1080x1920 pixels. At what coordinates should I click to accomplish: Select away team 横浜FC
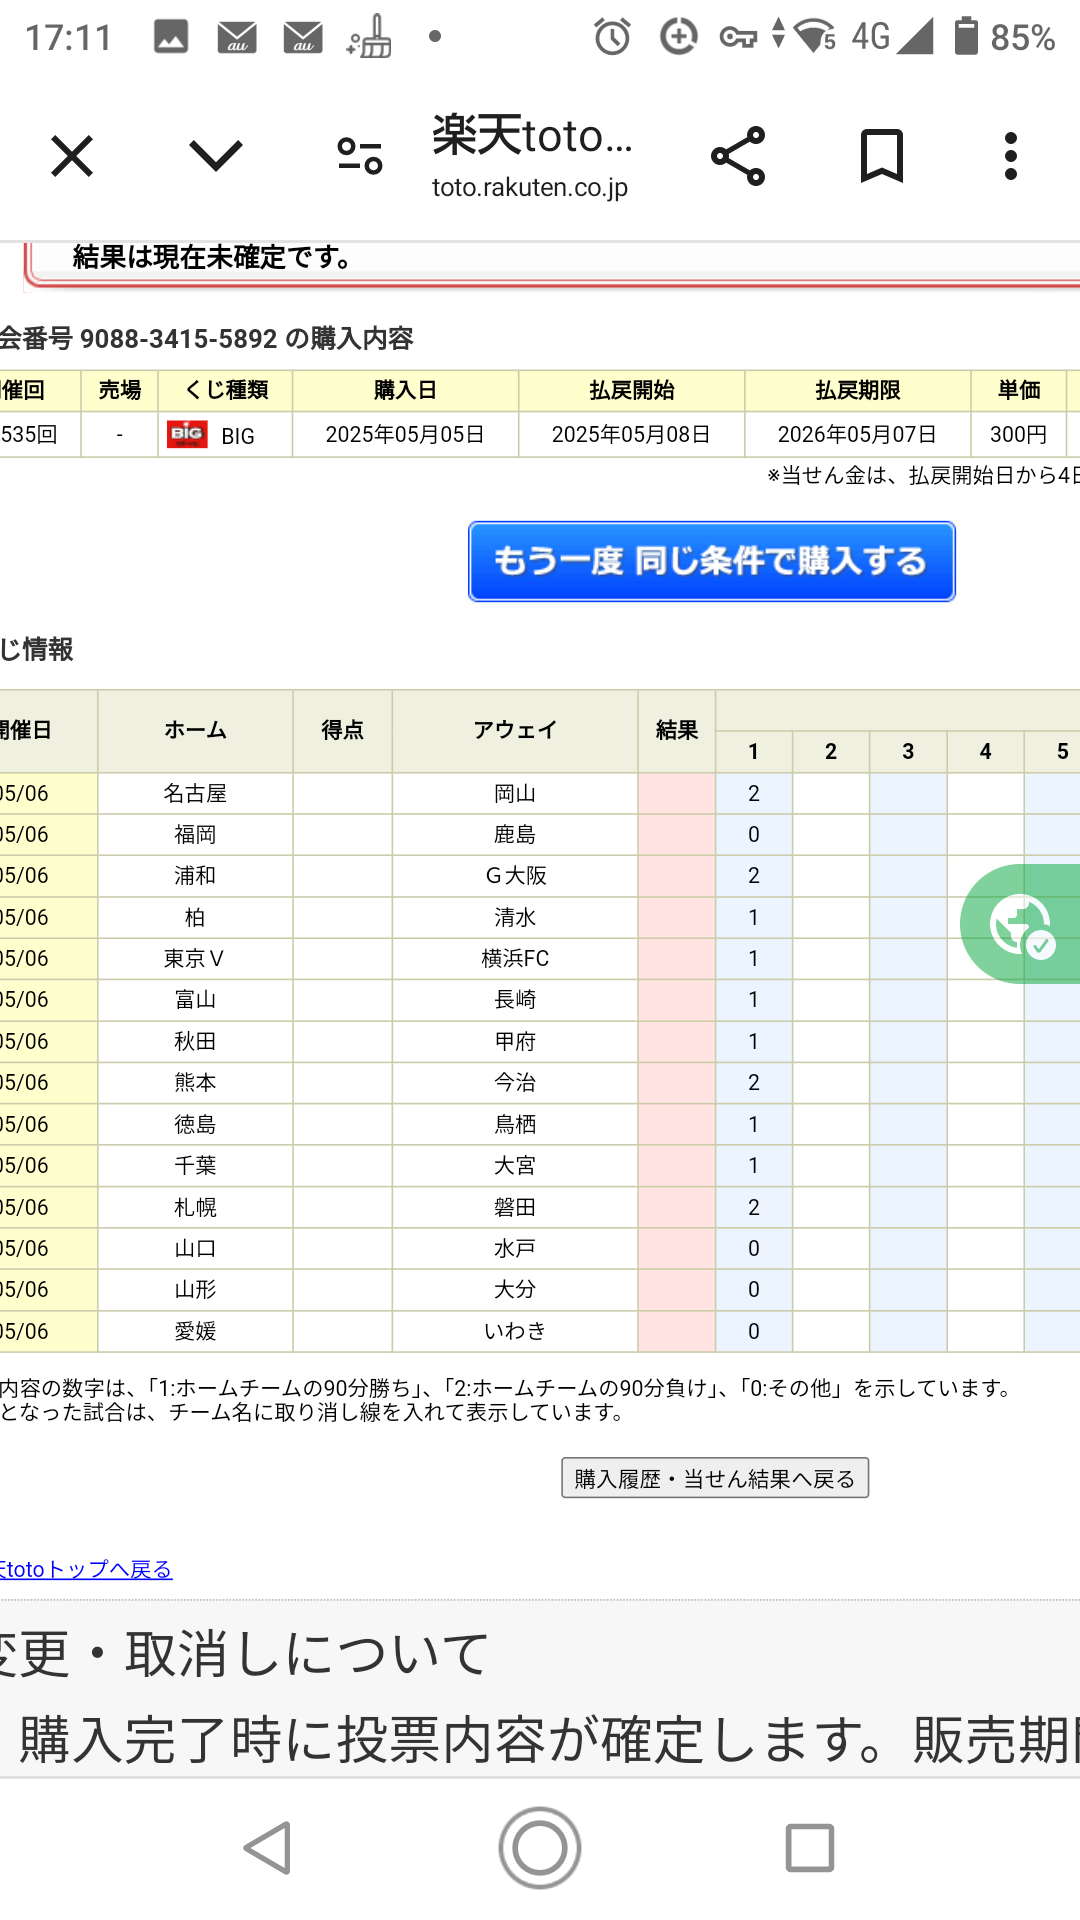pos(515,959)
